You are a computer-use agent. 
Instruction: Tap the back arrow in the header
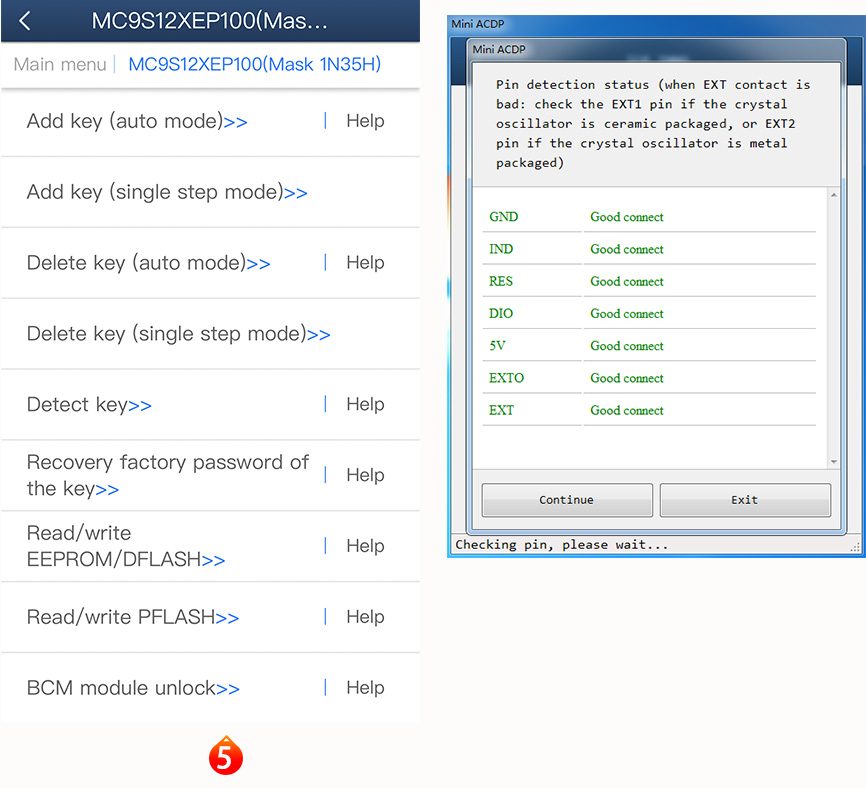click(24, 21)
